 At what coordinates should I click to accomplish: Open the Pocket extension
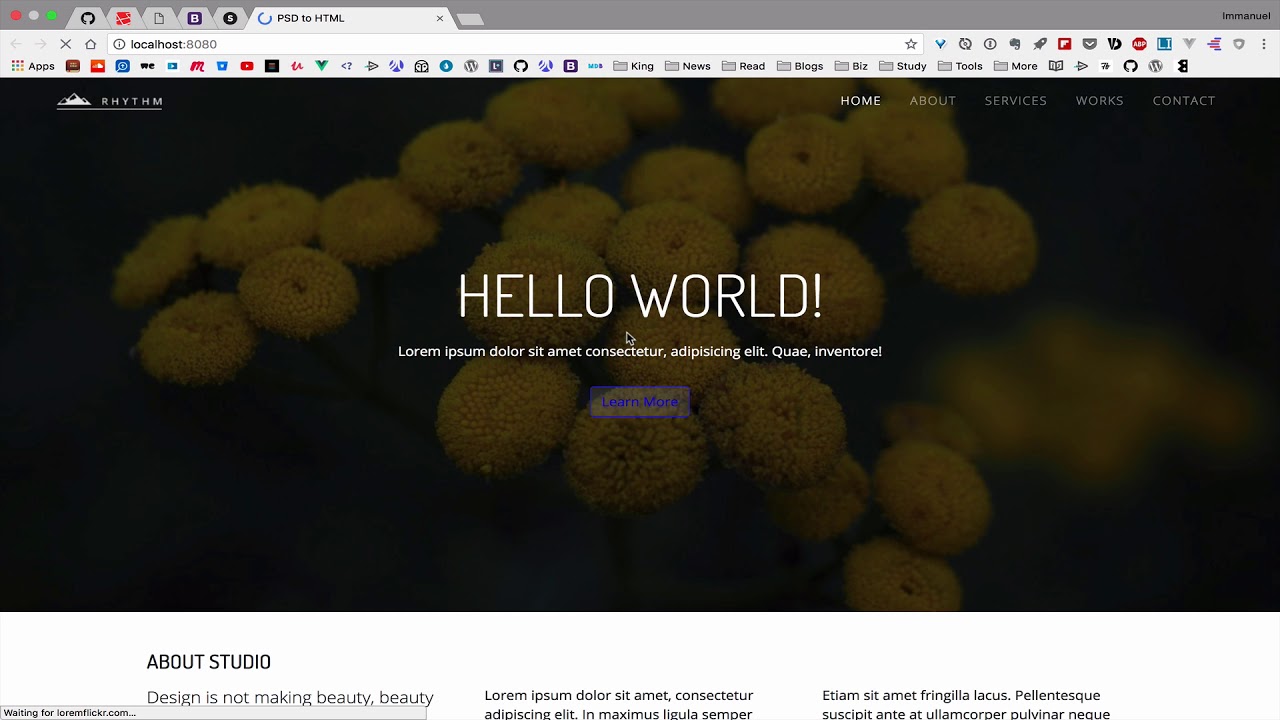point(1089,44)
